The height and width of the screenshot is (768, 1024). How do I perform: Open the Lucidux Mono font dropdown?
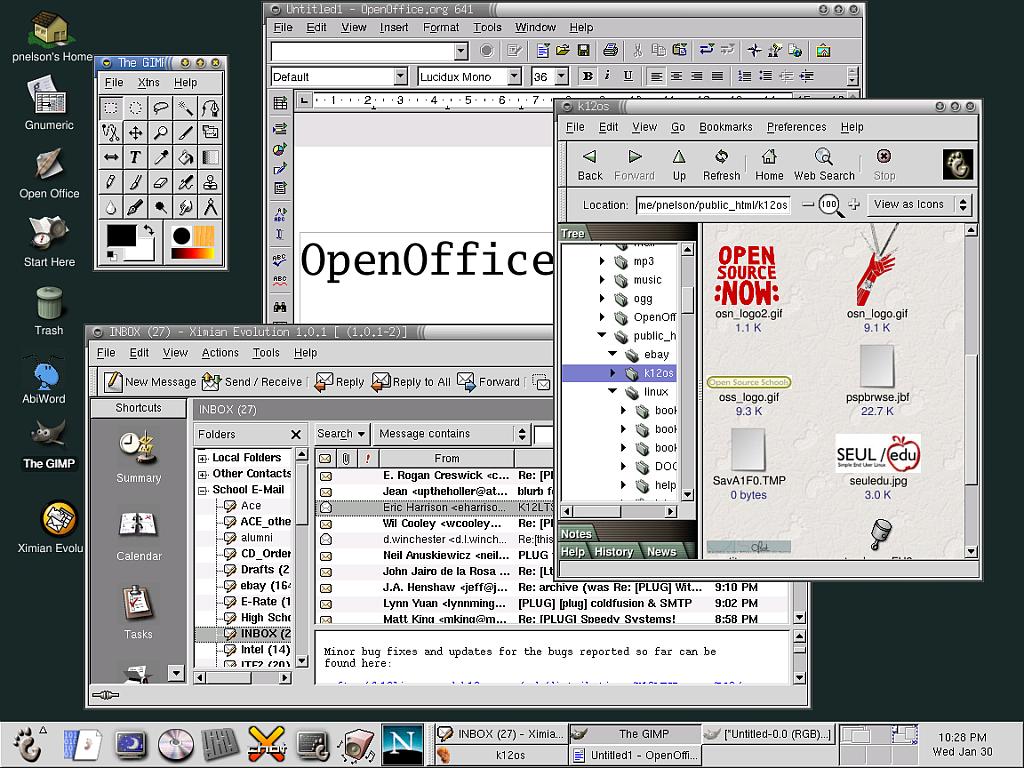point(514,76)
